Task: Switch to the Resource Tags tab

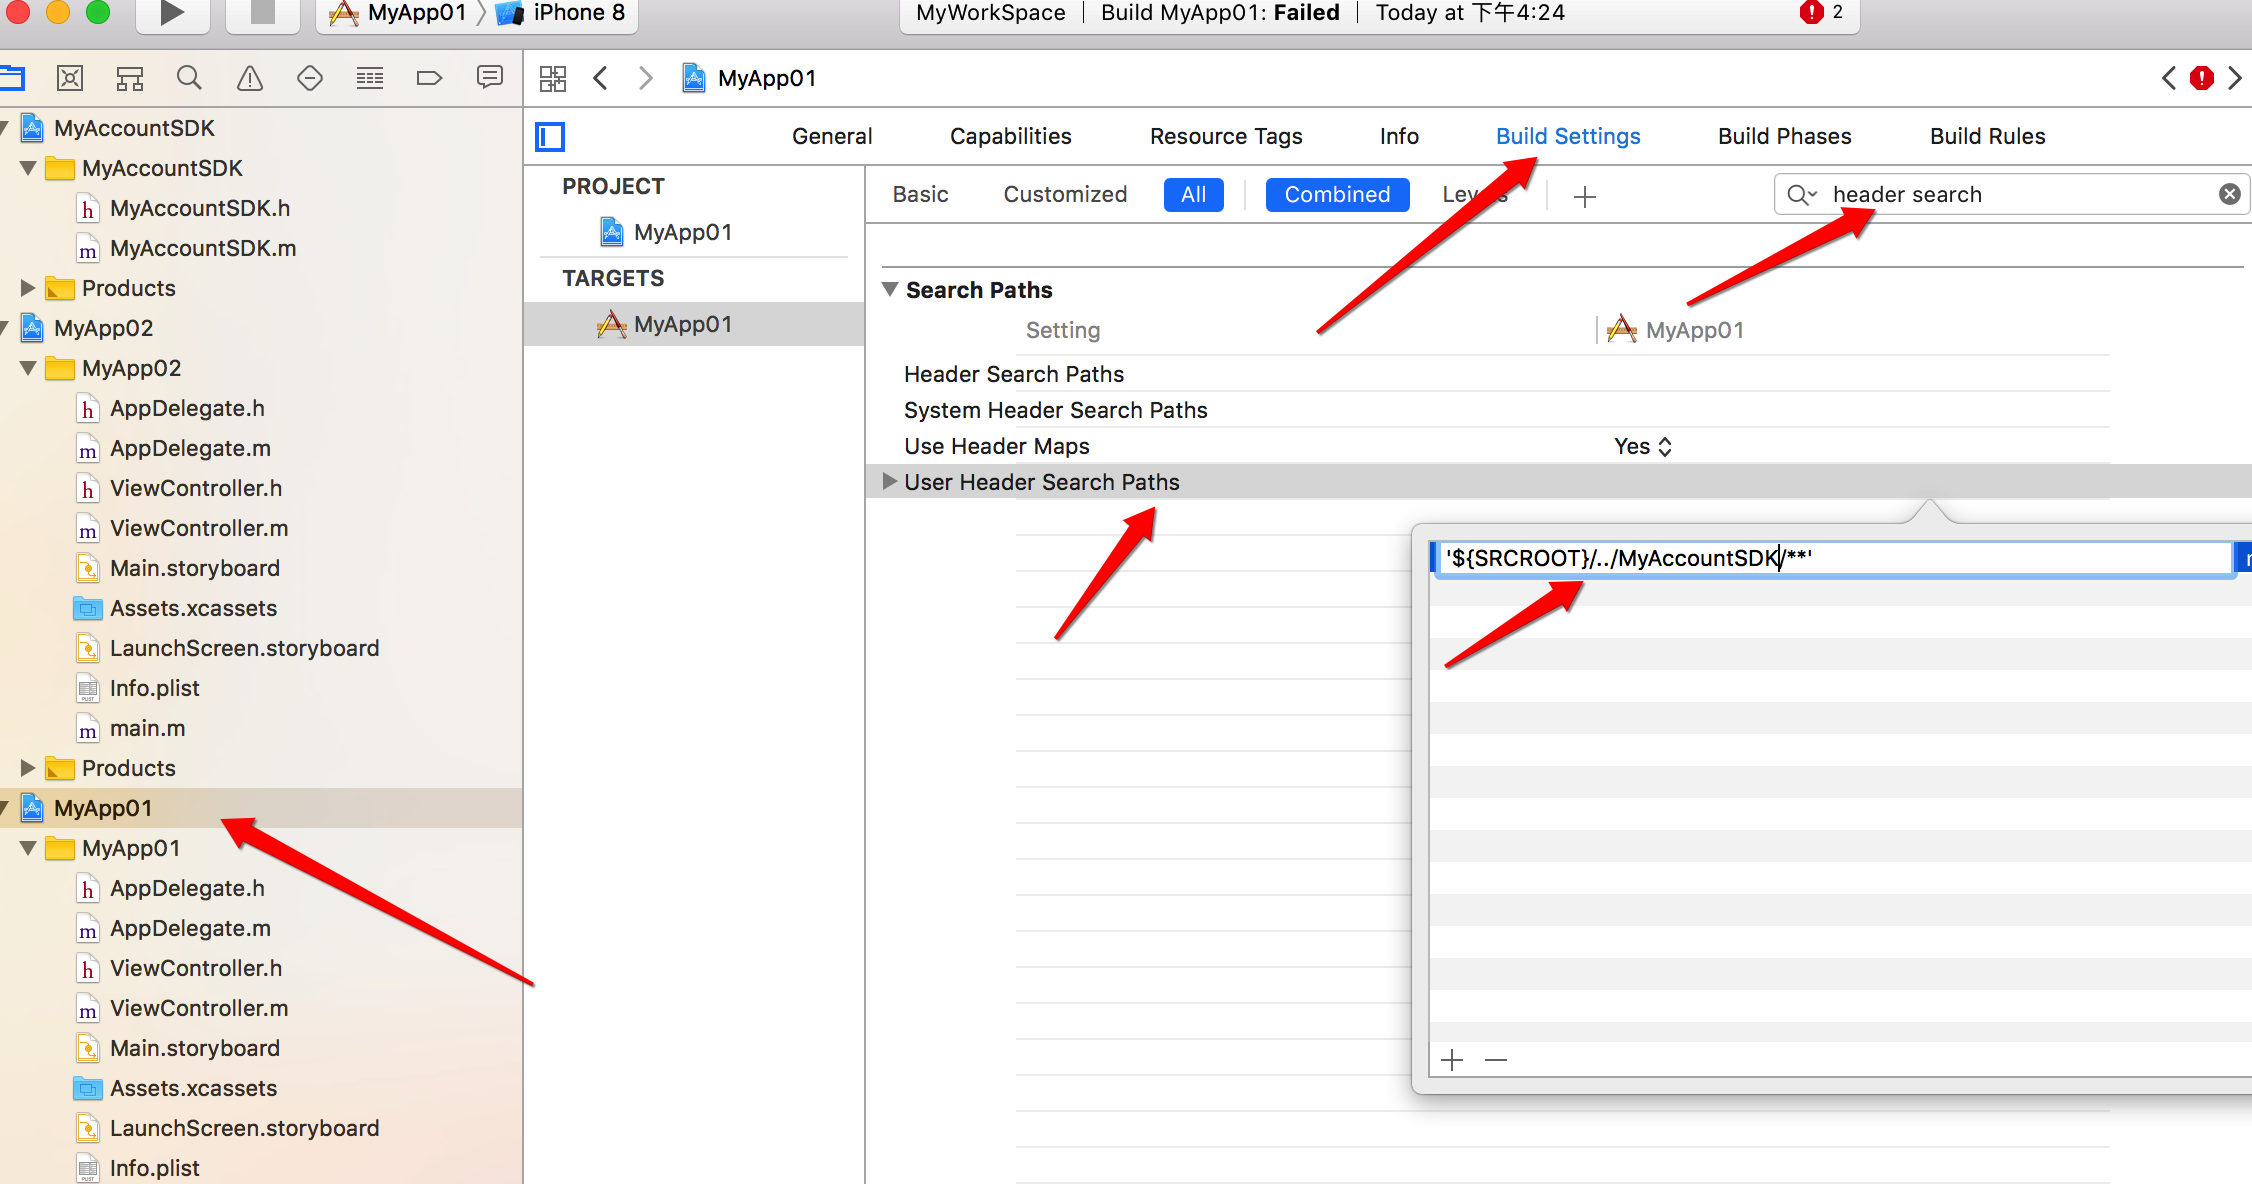Action: (1226, 136)
